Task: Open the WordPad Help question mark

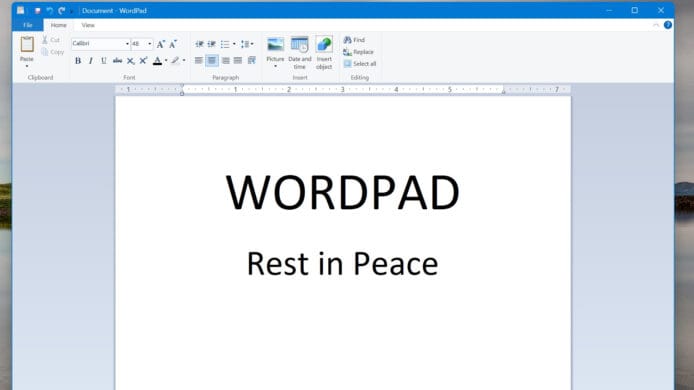Action: (x=668, y=25)
